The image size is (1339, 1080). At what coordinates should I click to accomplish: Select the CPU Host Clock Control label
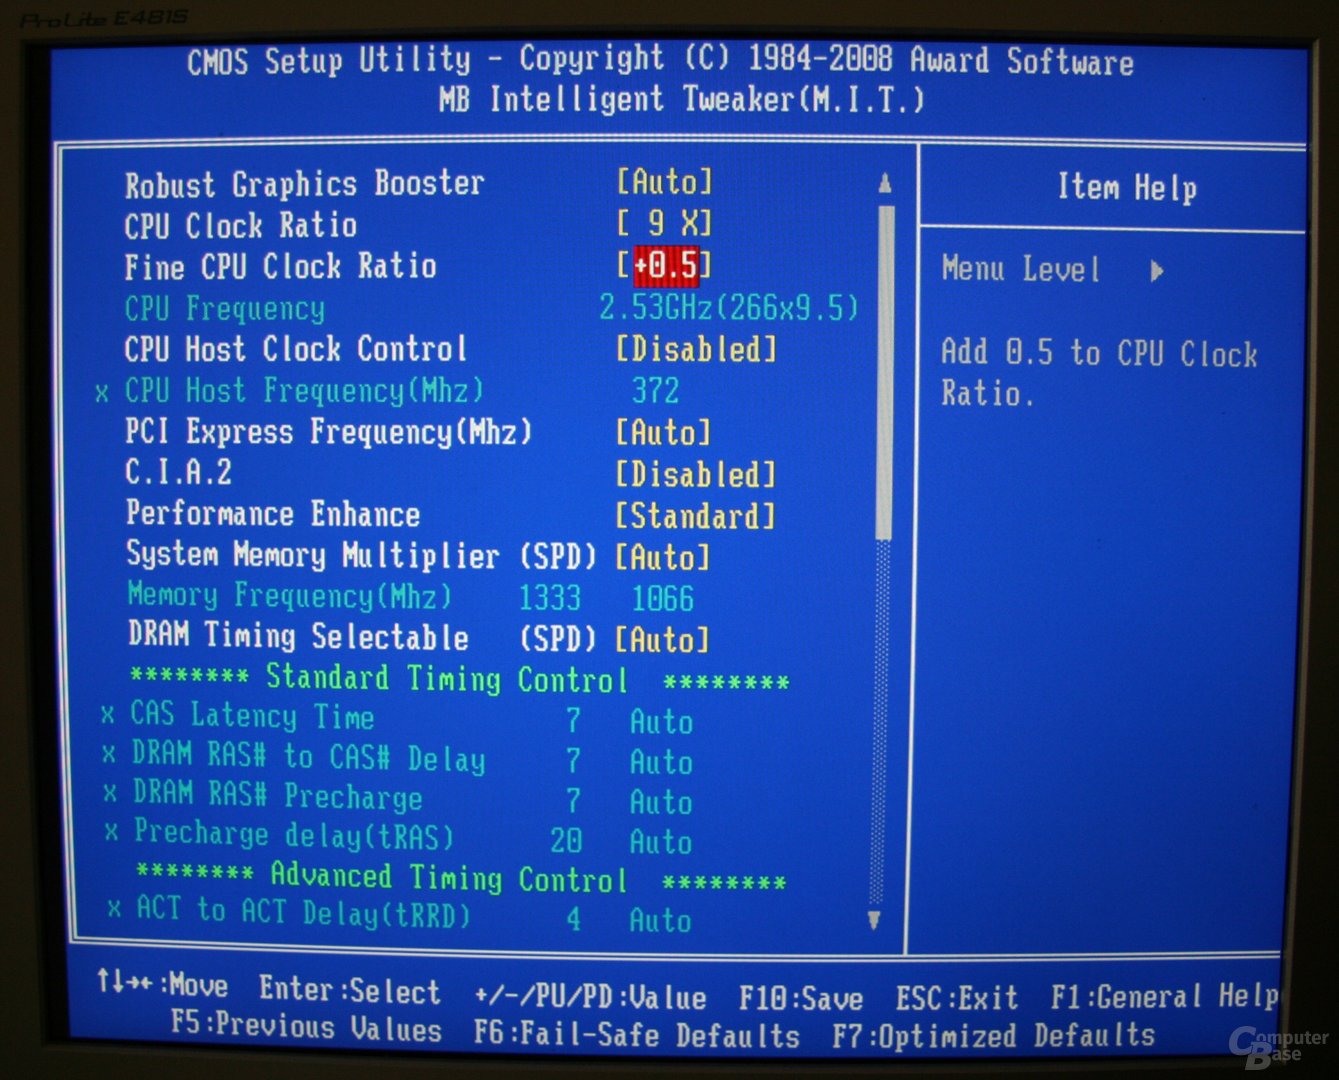point(296,349)
